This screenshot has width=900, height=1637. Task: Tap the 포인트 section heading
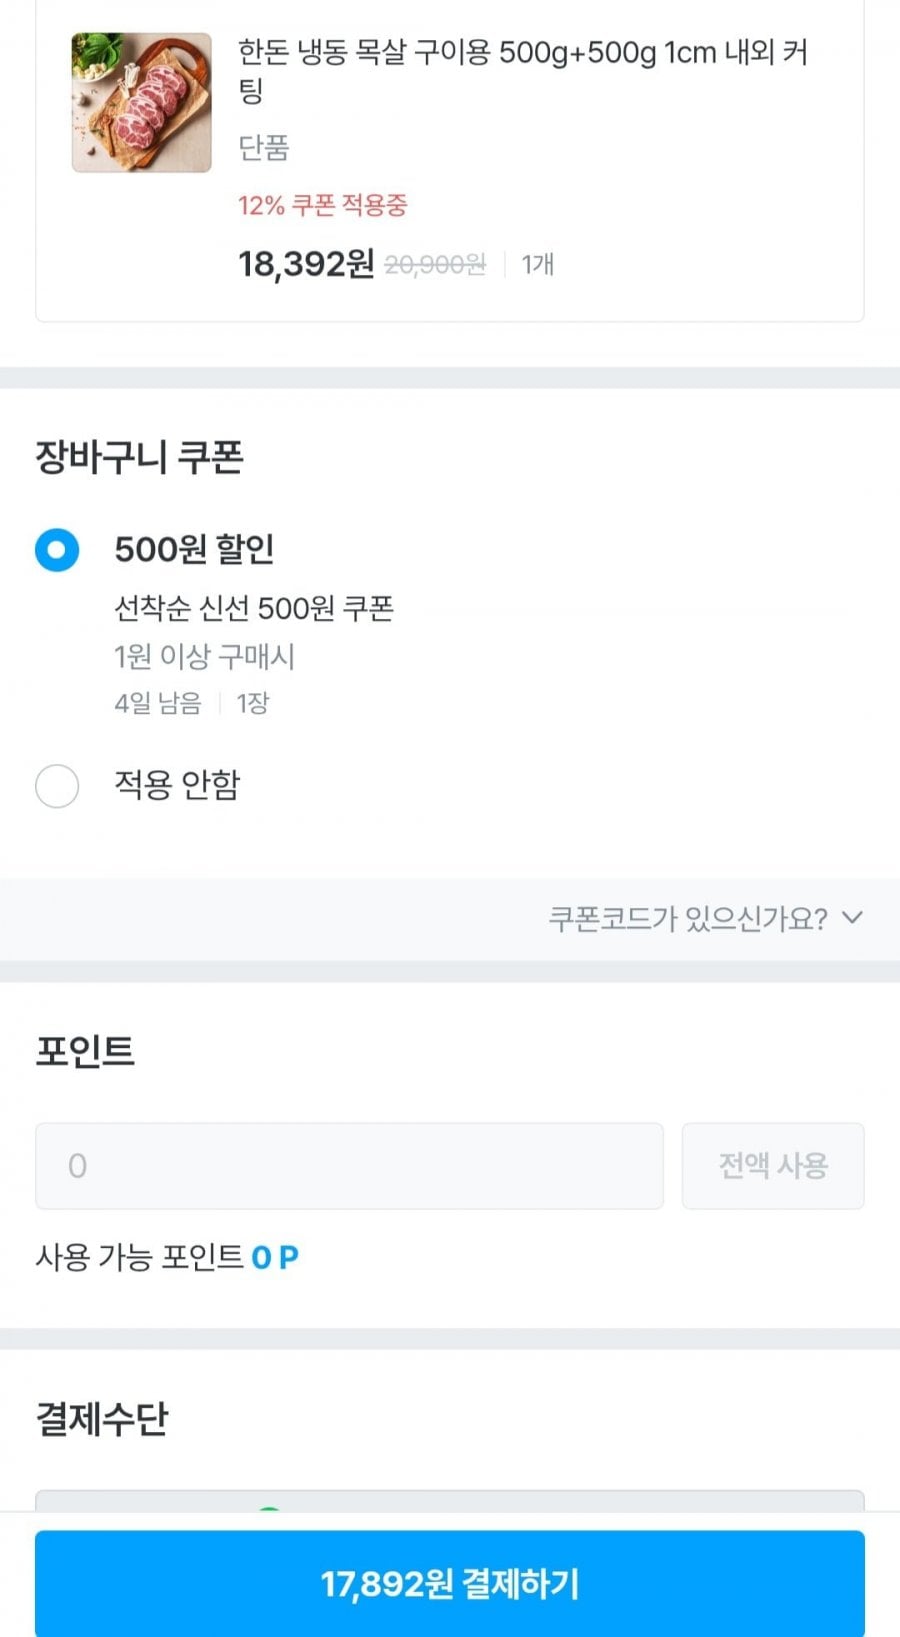point(85,1051)
